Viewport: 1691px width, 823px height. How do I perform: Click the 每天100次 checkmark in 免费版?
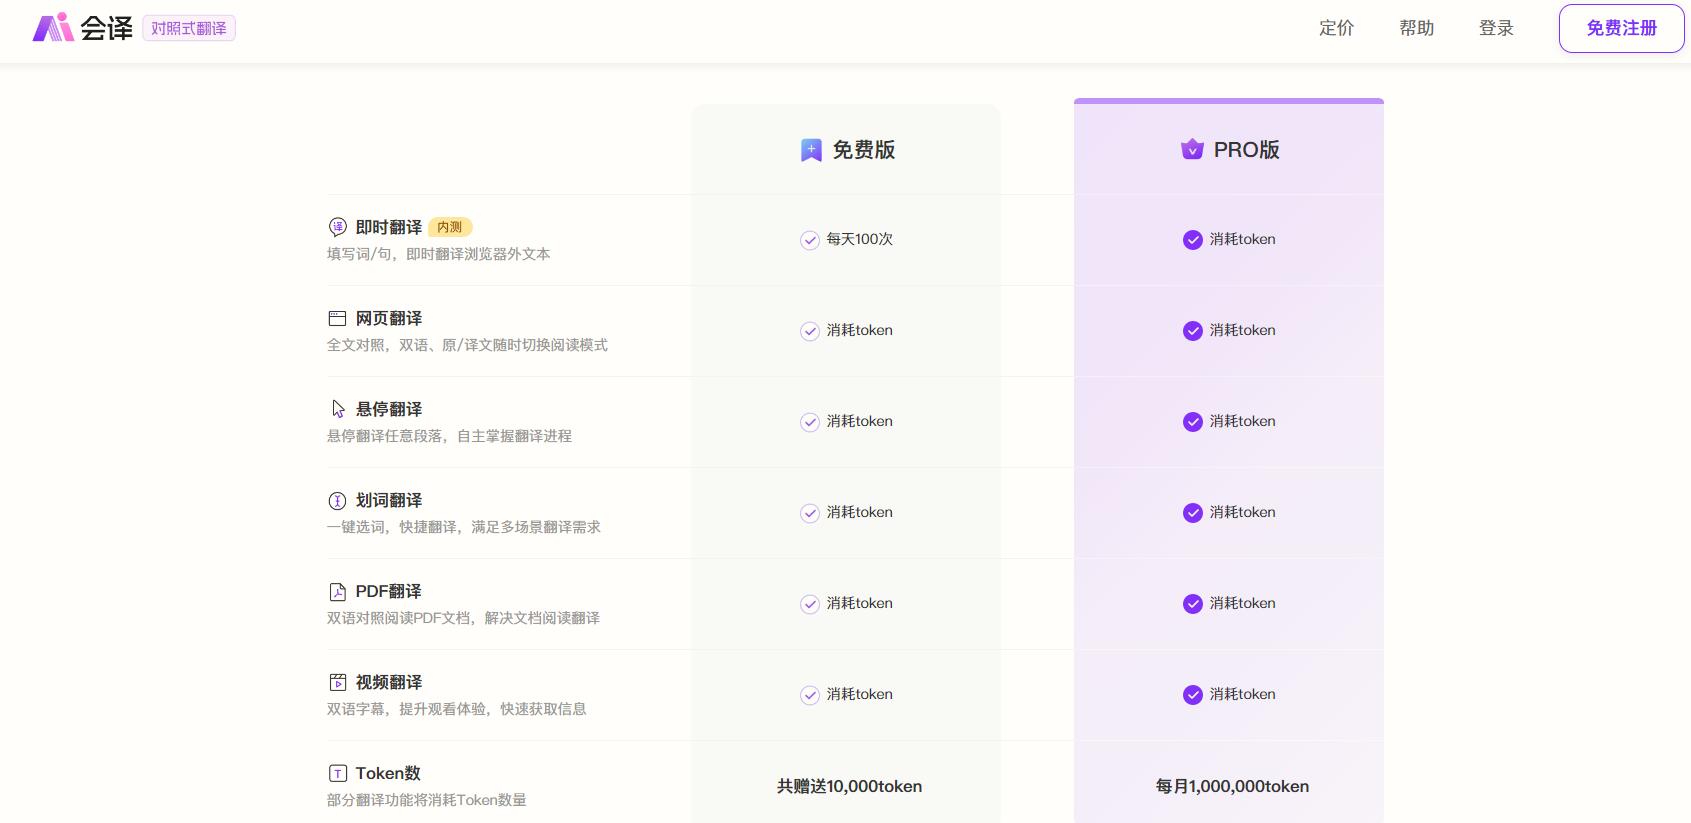(x=810, y=240)
